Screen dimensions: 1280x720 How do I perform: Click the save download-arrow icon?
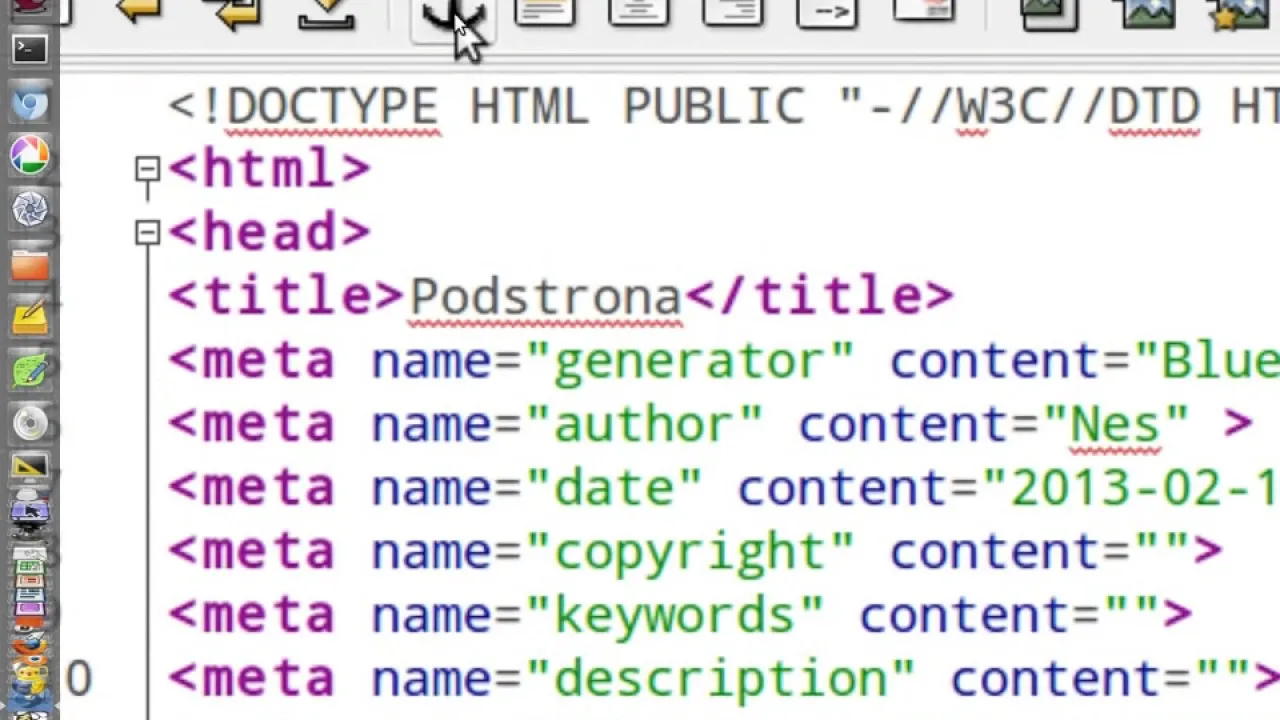point(325,12)
